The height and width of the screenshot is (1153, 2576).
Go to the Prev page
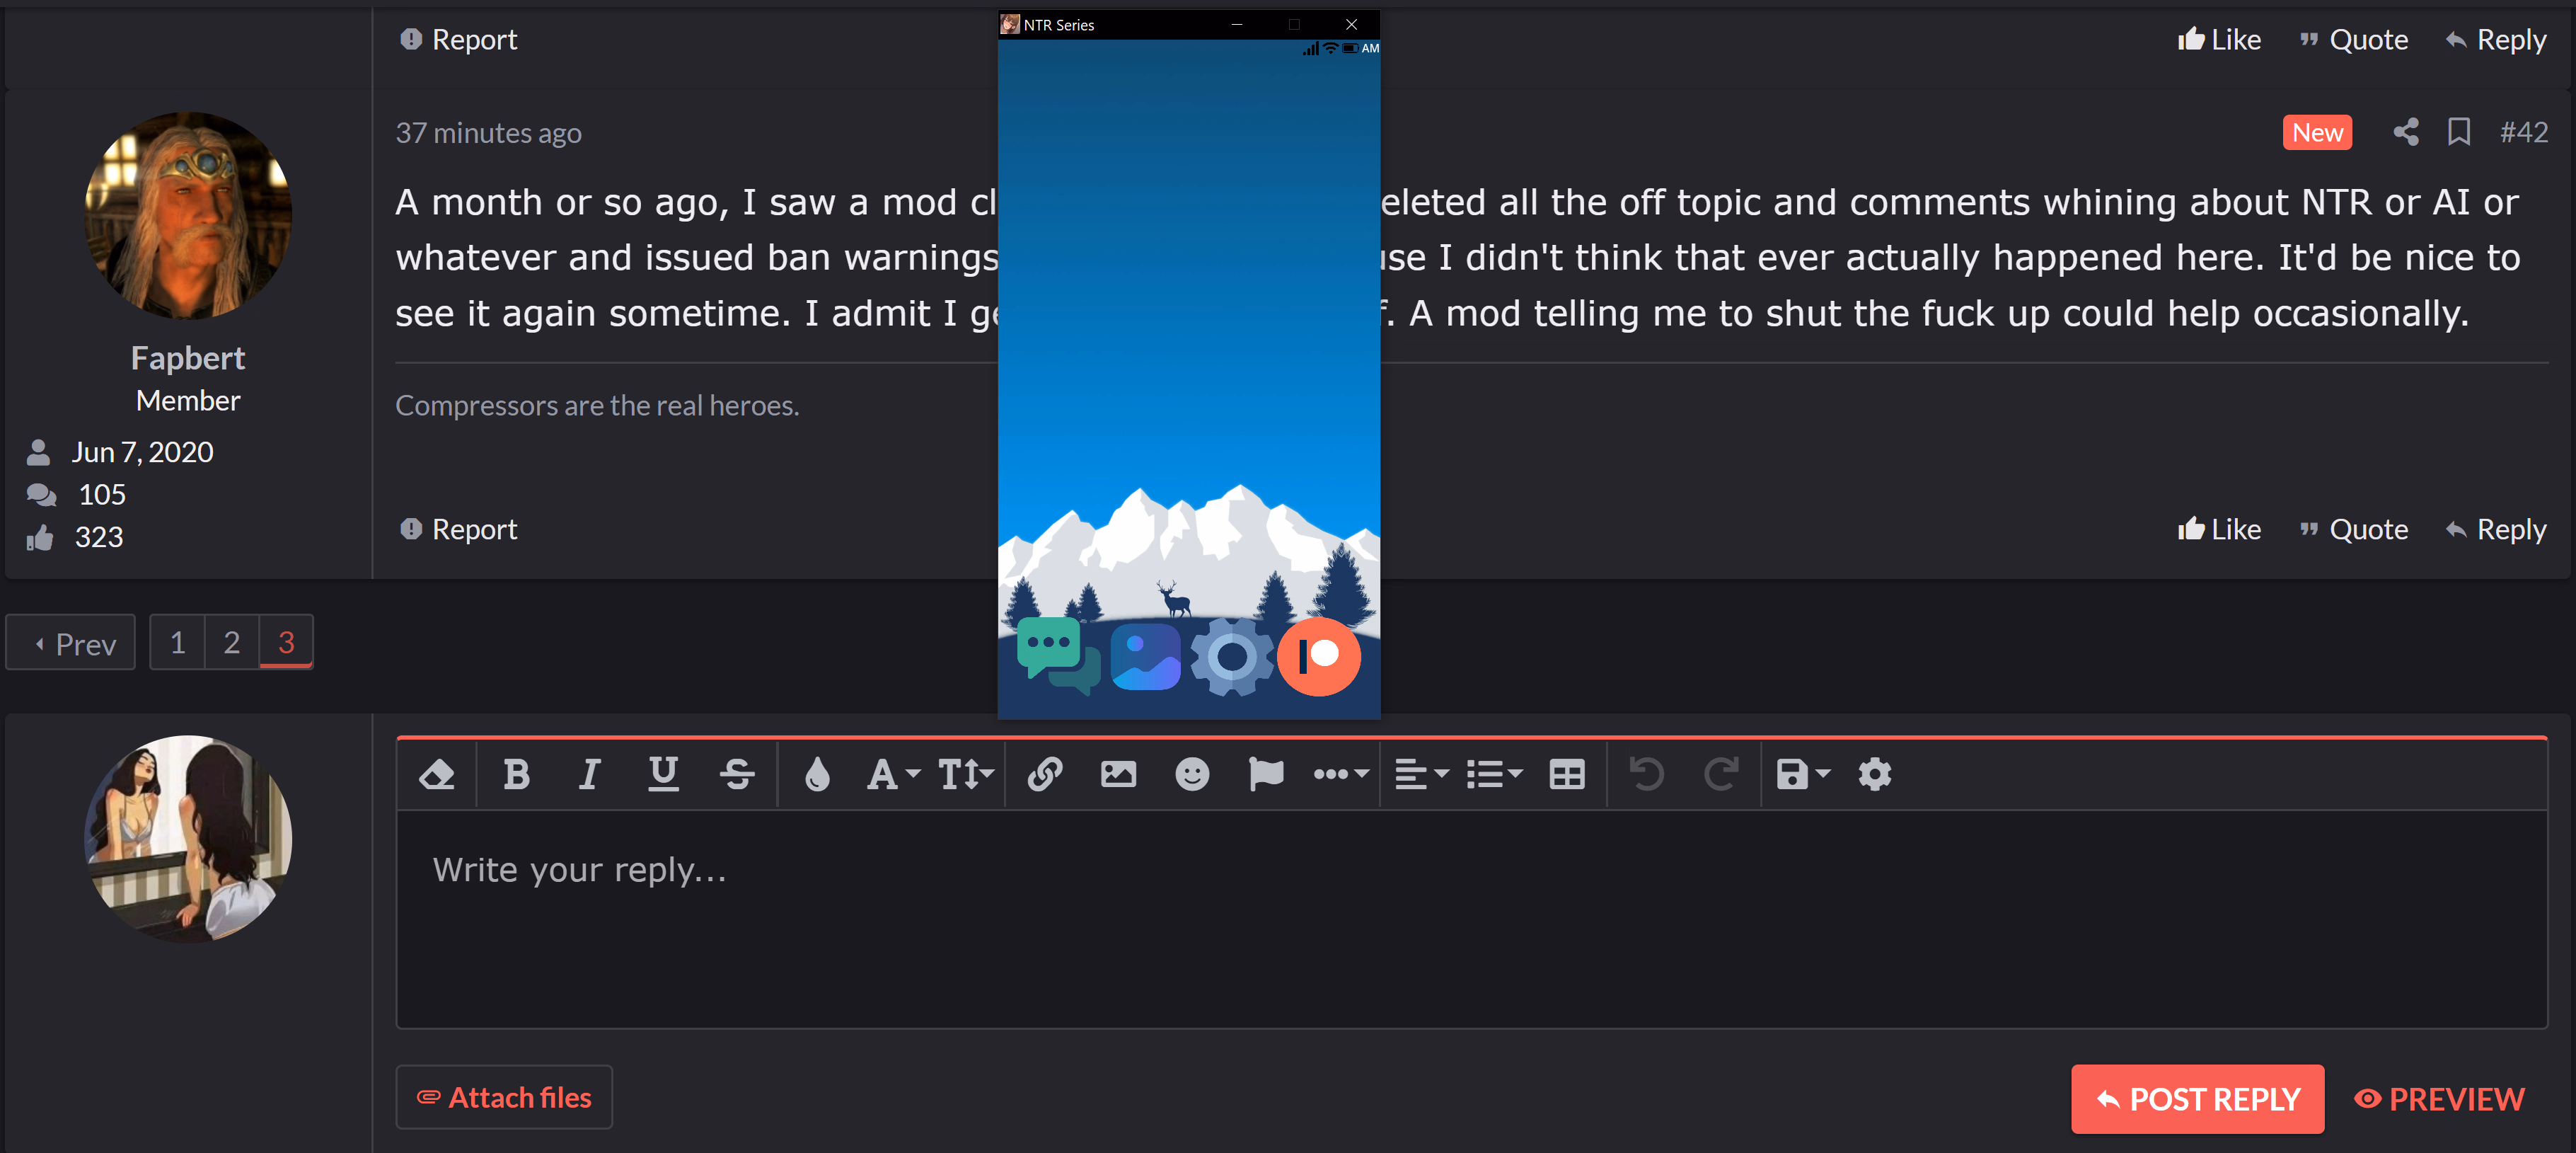[71, 643]
